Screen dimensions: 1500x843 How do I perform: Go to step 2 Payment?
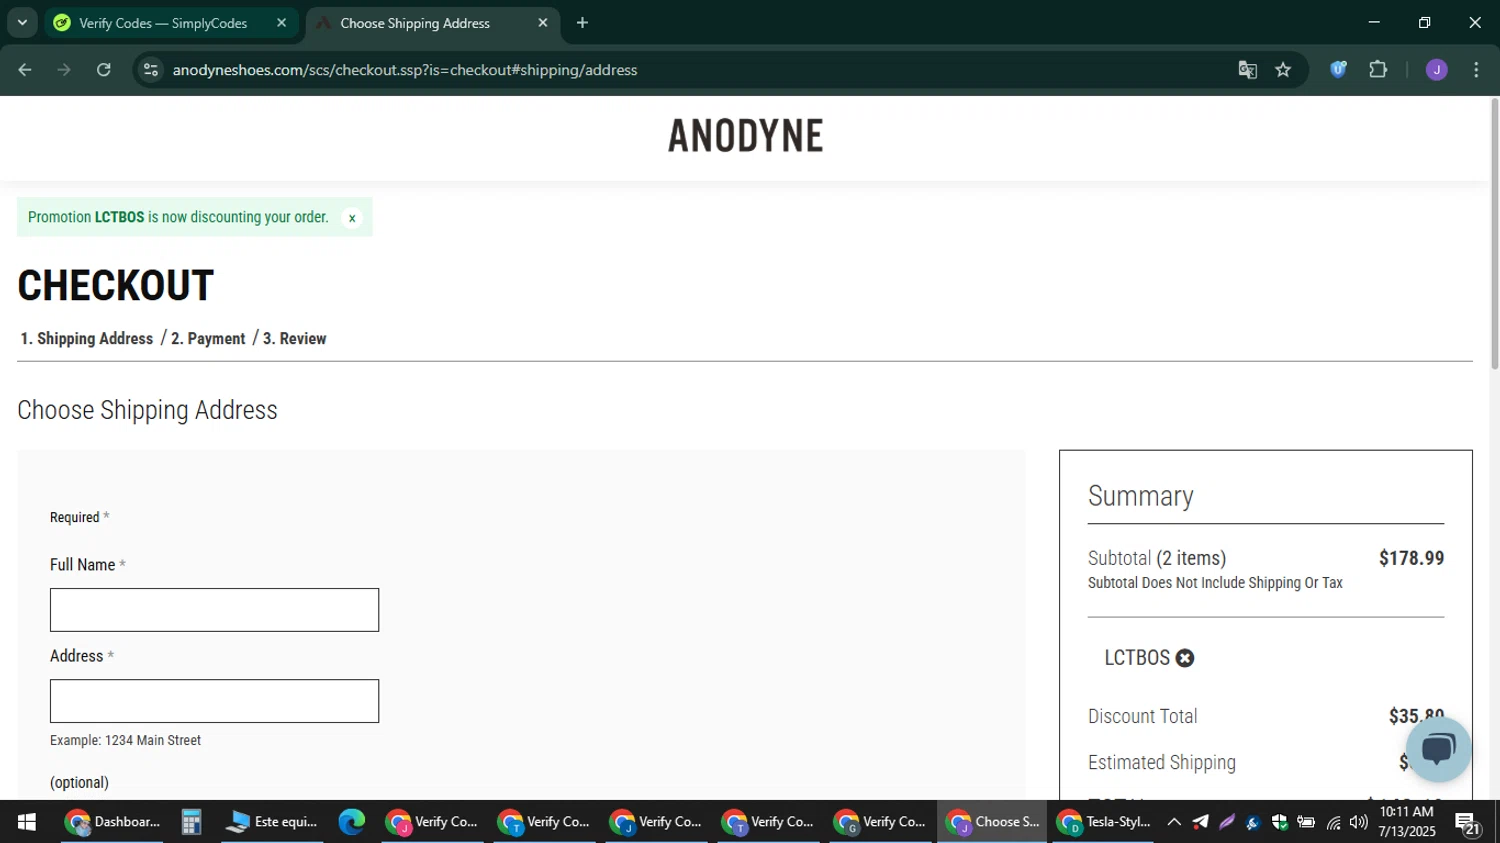208,339
